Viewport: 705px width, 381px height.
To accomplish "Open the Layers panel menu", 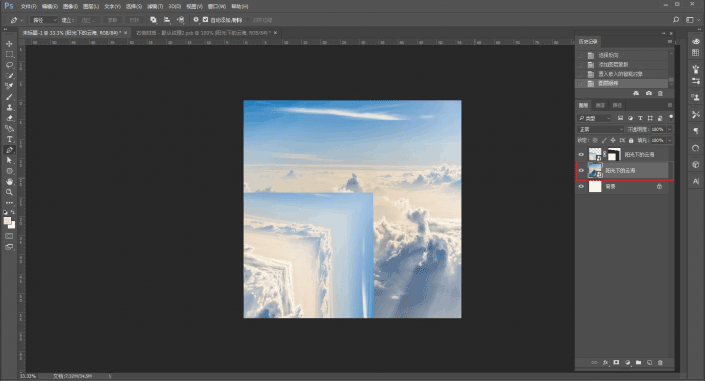I will [x=669, y=105].
